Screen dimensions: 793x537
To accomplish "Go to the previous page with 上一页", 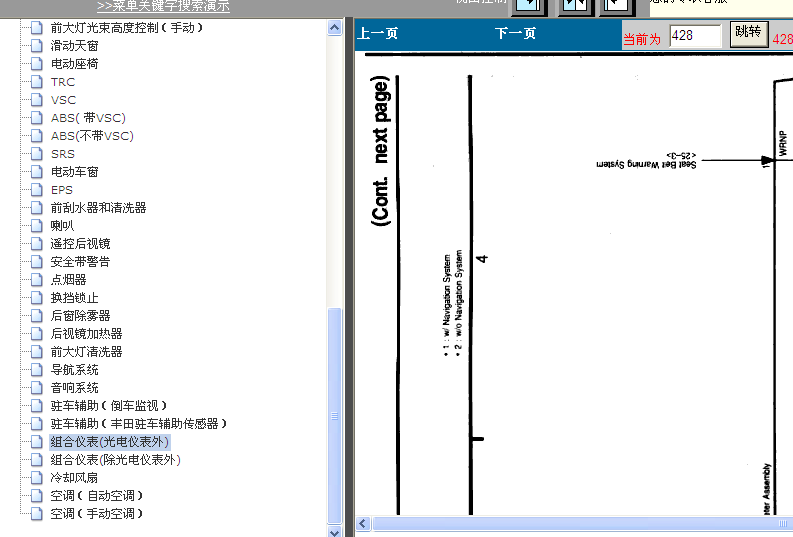I will [x=378, y=34].
